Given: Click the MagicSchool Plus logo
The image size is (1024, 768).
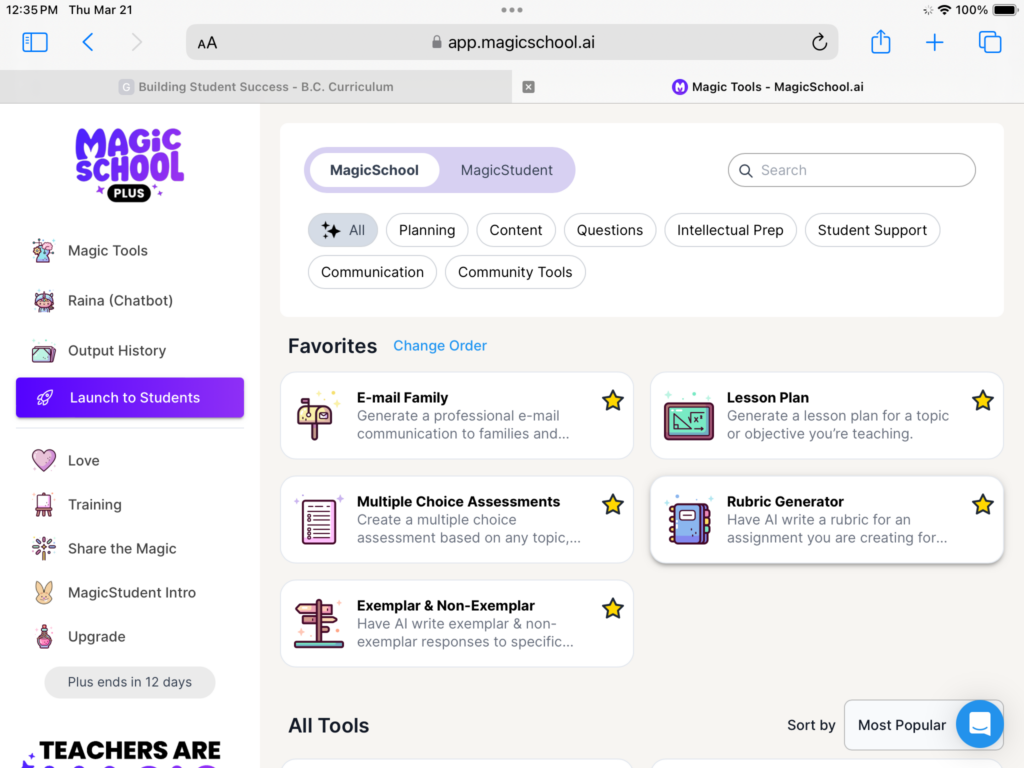Looking at the screenshot, I should coord(129,165).
